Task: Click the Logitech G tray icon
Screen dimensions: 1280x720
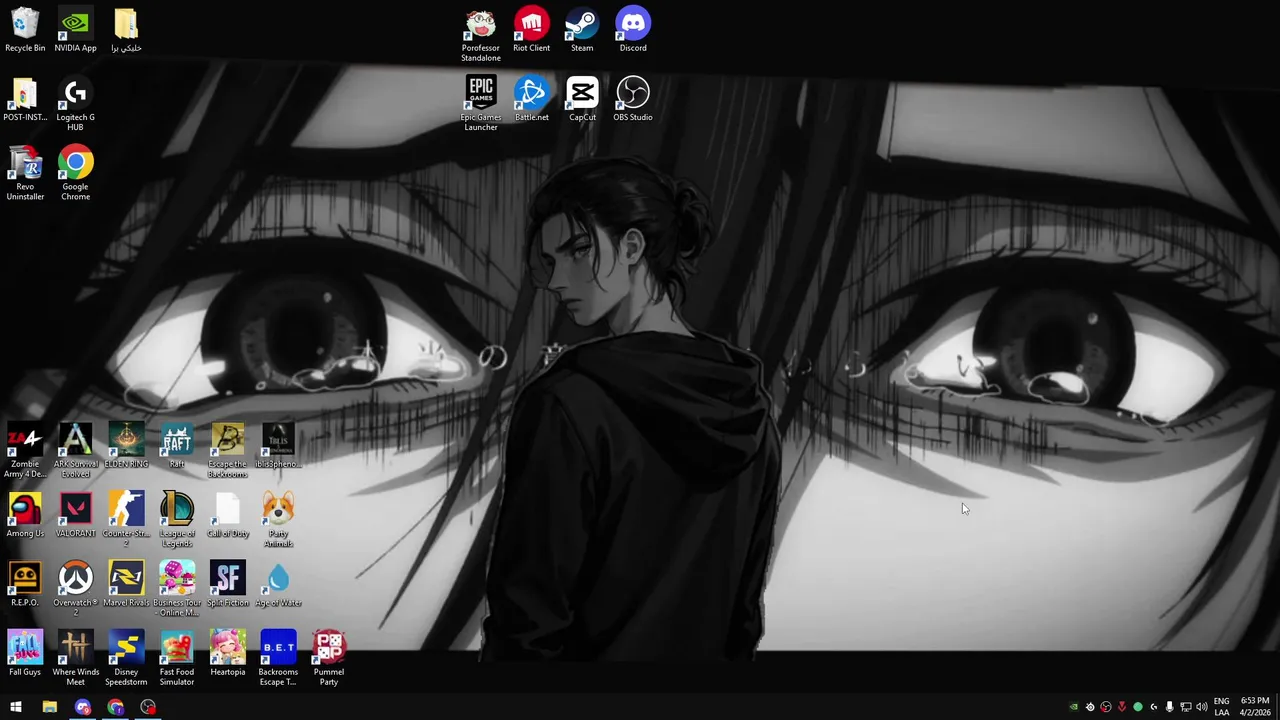Action: coord(1154,707)
